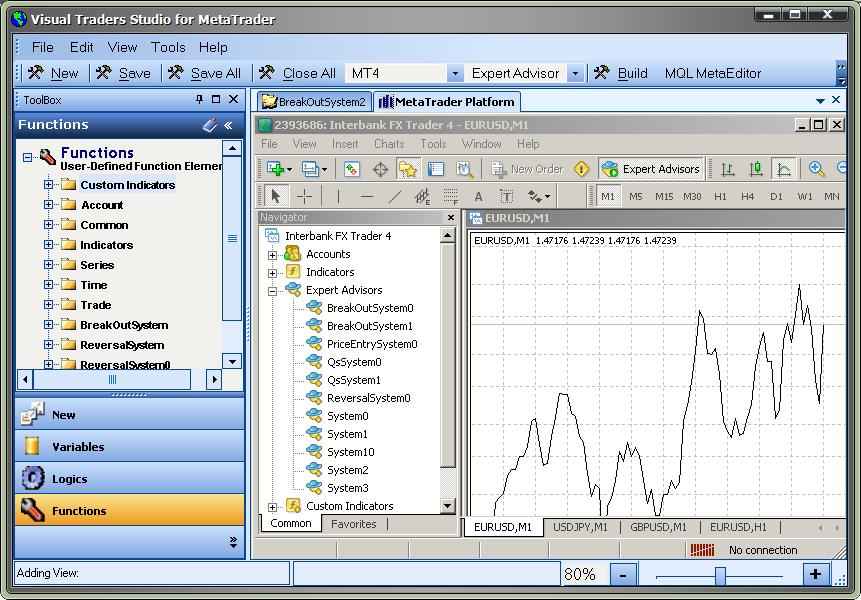Image resolution: width=861 pixels, height=600 pixels.
Task: Click the pencil icon in Functions header
Action: 210,125
